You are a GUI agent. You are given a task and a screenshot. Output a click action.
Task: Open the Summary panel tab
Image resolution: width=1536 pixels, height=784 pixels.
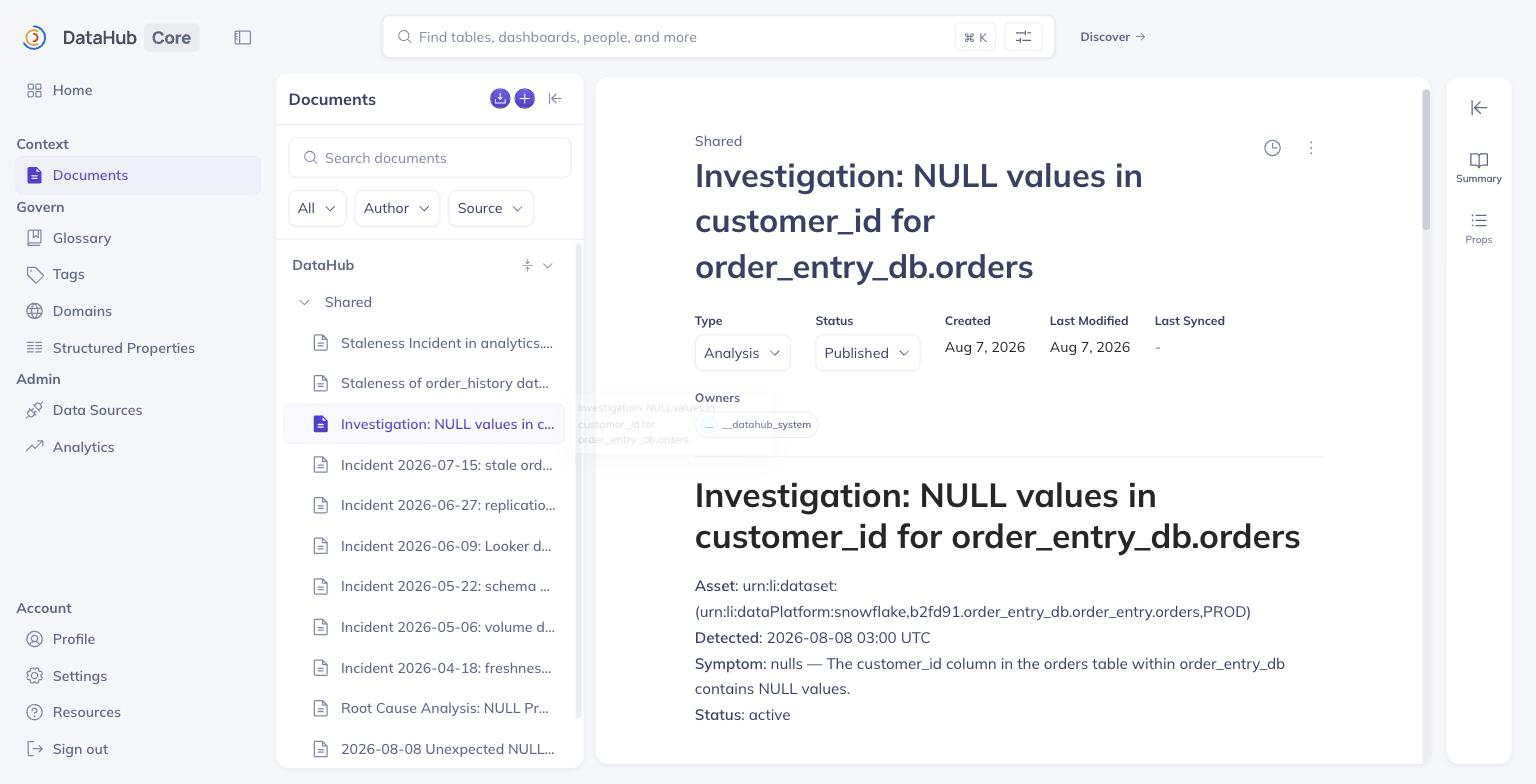[1479, 168]
